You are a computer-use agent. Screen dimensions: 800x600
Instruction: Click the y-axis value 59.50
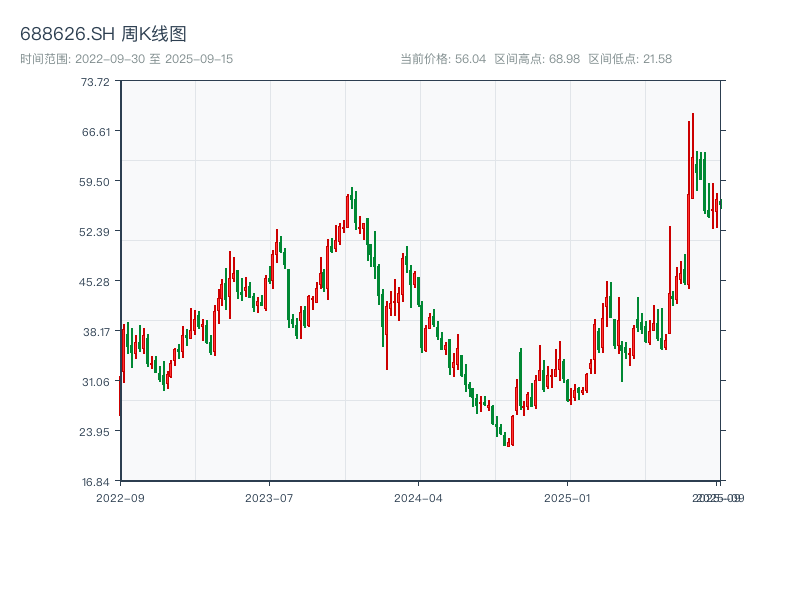click(94, 182)
